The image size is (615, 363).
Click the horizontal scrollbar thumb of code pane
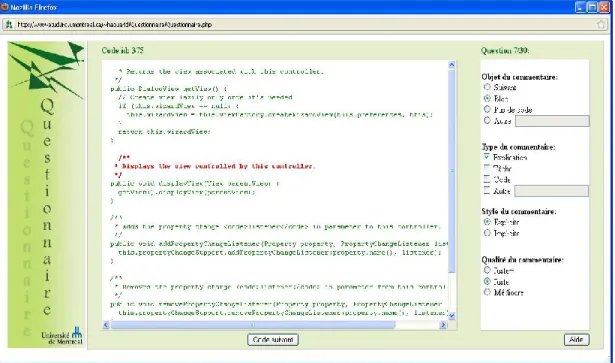coord(253,325)
